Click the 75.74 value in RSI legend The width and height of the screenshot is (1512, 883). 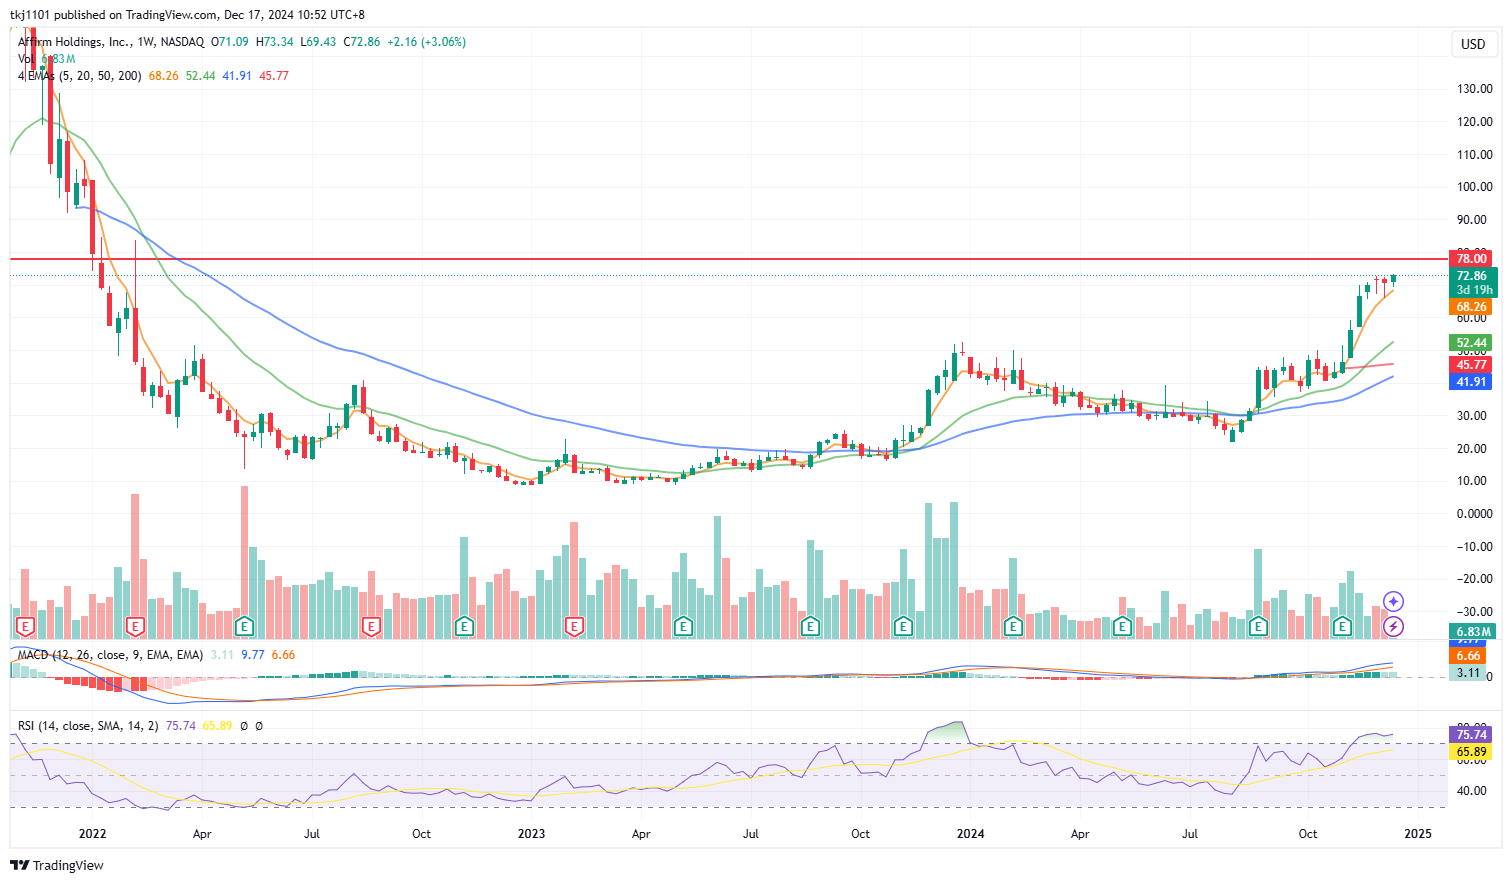tap(180, 726)
